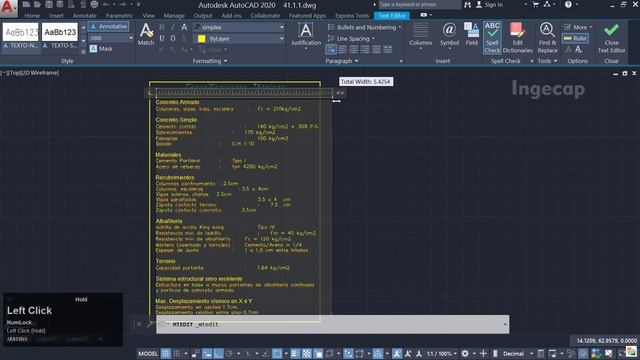Screen dimensions: 640x360
Task: Toggle snap mode in status bar
Action: (176, 353)
